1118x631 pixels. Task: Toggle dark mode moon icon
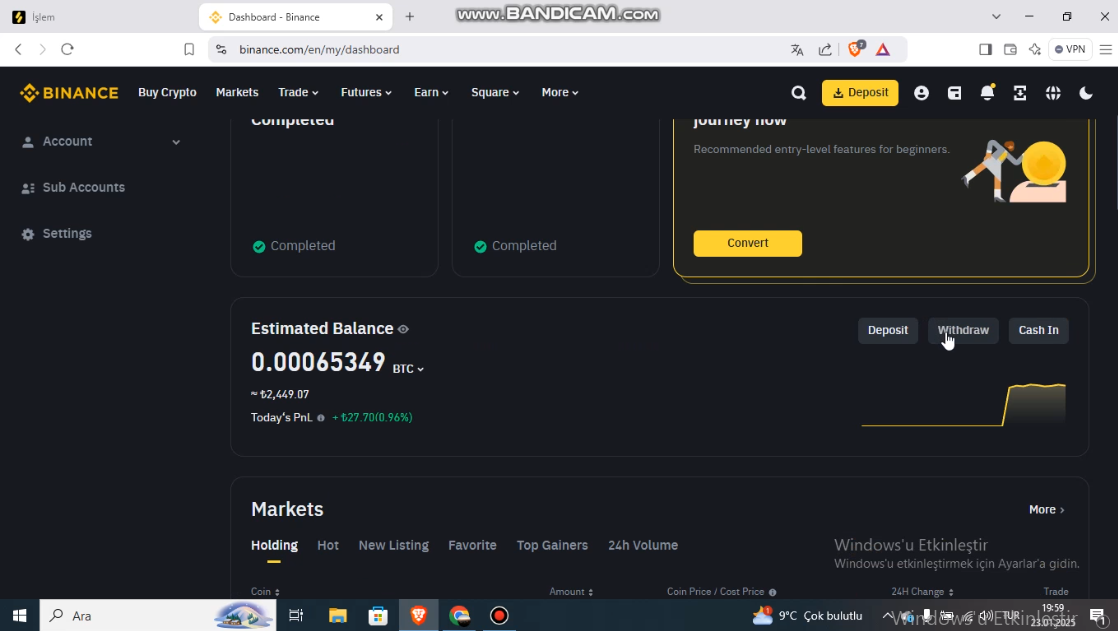point(1086,93)
